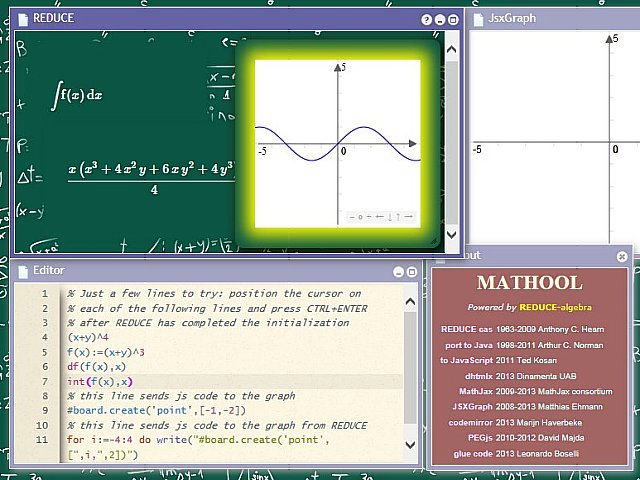Screen dimensions: 640x480
Task: Click 'port to Java' credit row
Action: pyautogui.click(x=524, y=345)
